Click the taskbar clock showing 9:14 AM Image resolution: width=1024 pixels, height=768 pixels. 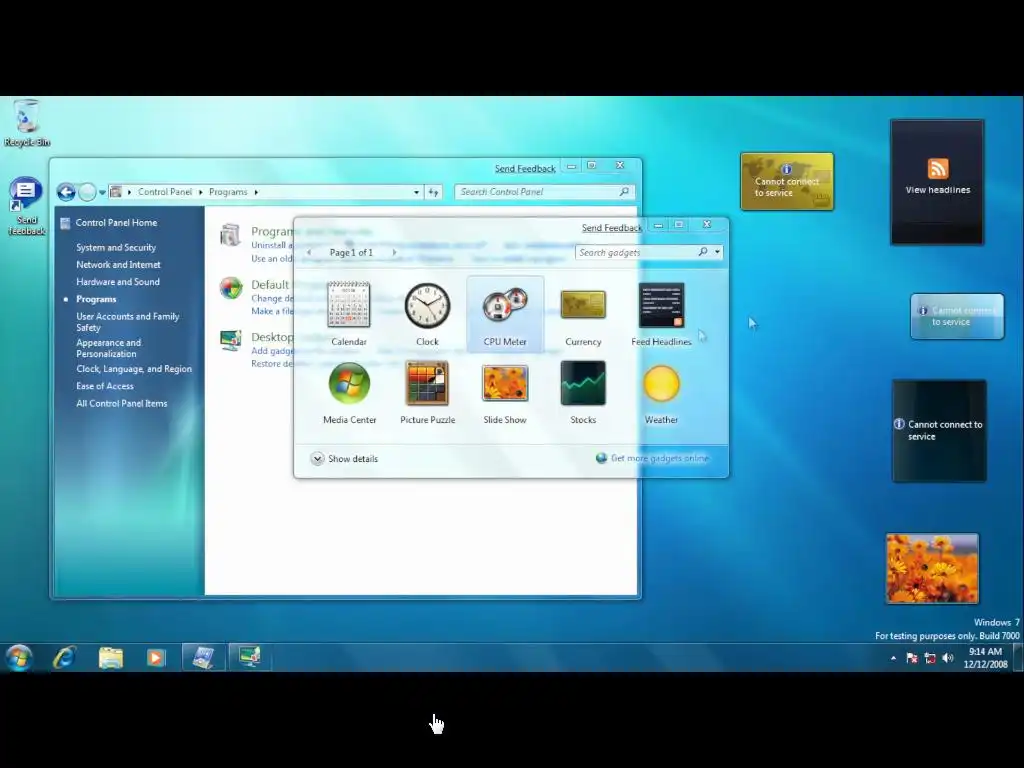pyautogui.click(x=985, y=658)
